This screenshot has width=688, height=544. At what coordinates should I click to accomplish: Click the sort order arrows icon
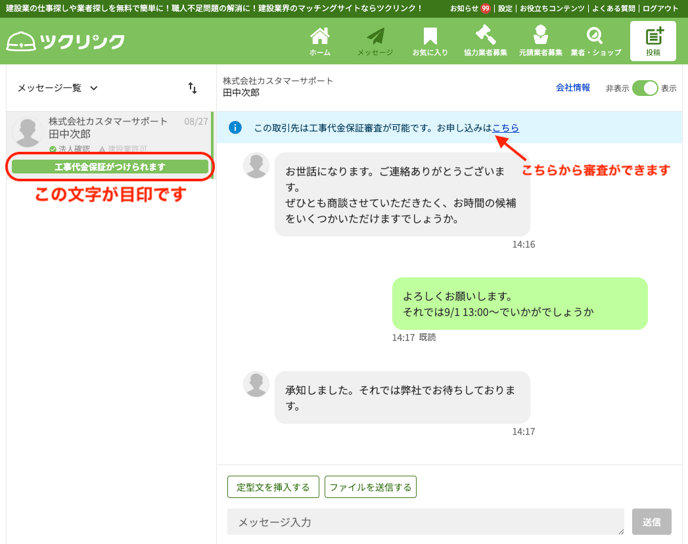pyautogui.click(x=193, y=88)
